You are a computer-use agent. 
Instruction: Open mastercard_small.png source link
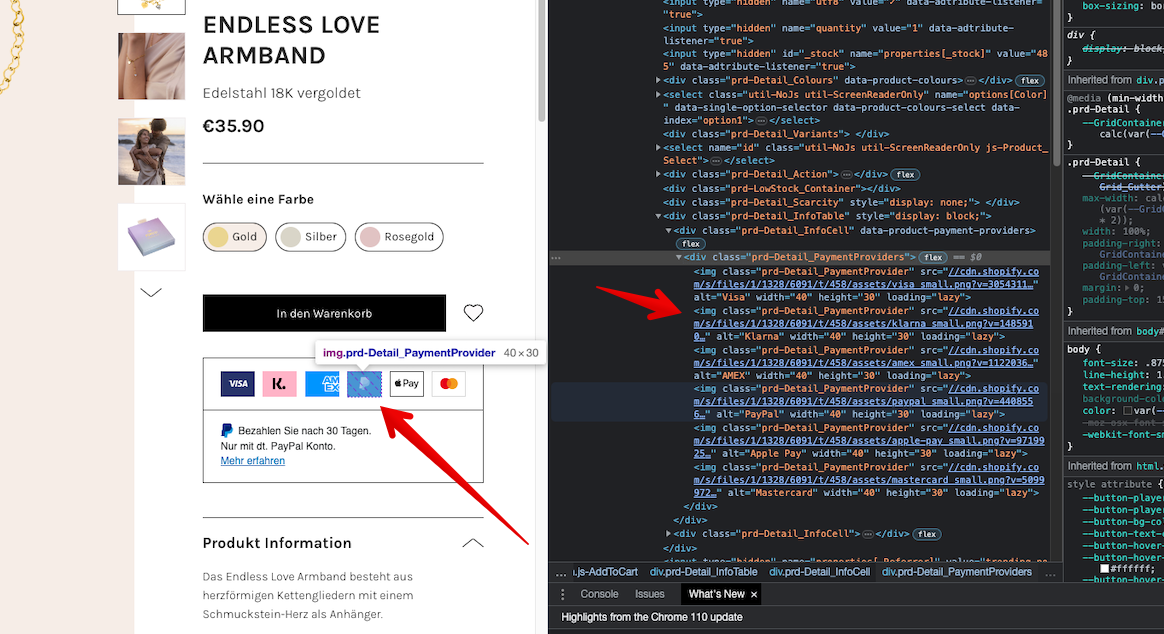click(869, 480)
